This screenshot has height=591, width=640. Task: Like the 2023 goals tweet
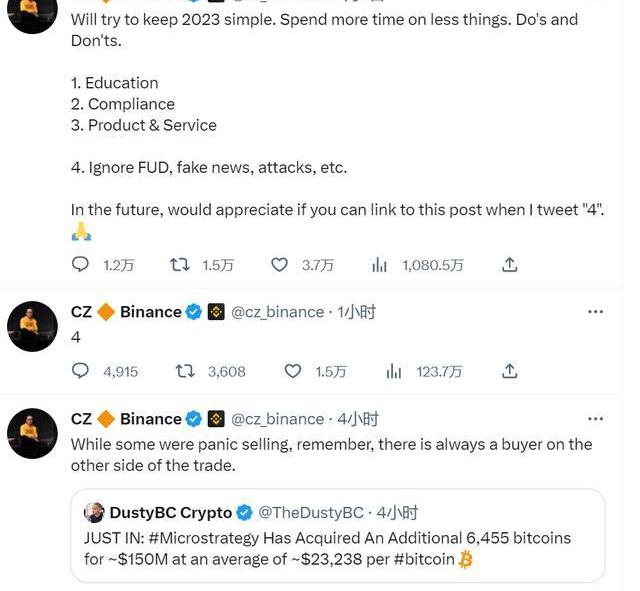click(281, 265)
